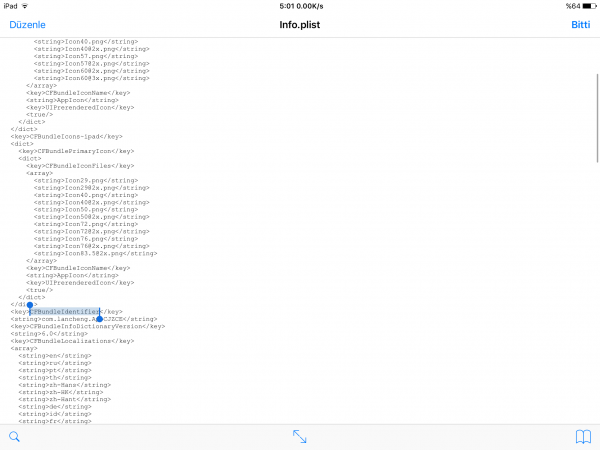This screenshot has height=450, width=600.
Task: Tap Bitti to finish viewing
Action: point(580,25)
